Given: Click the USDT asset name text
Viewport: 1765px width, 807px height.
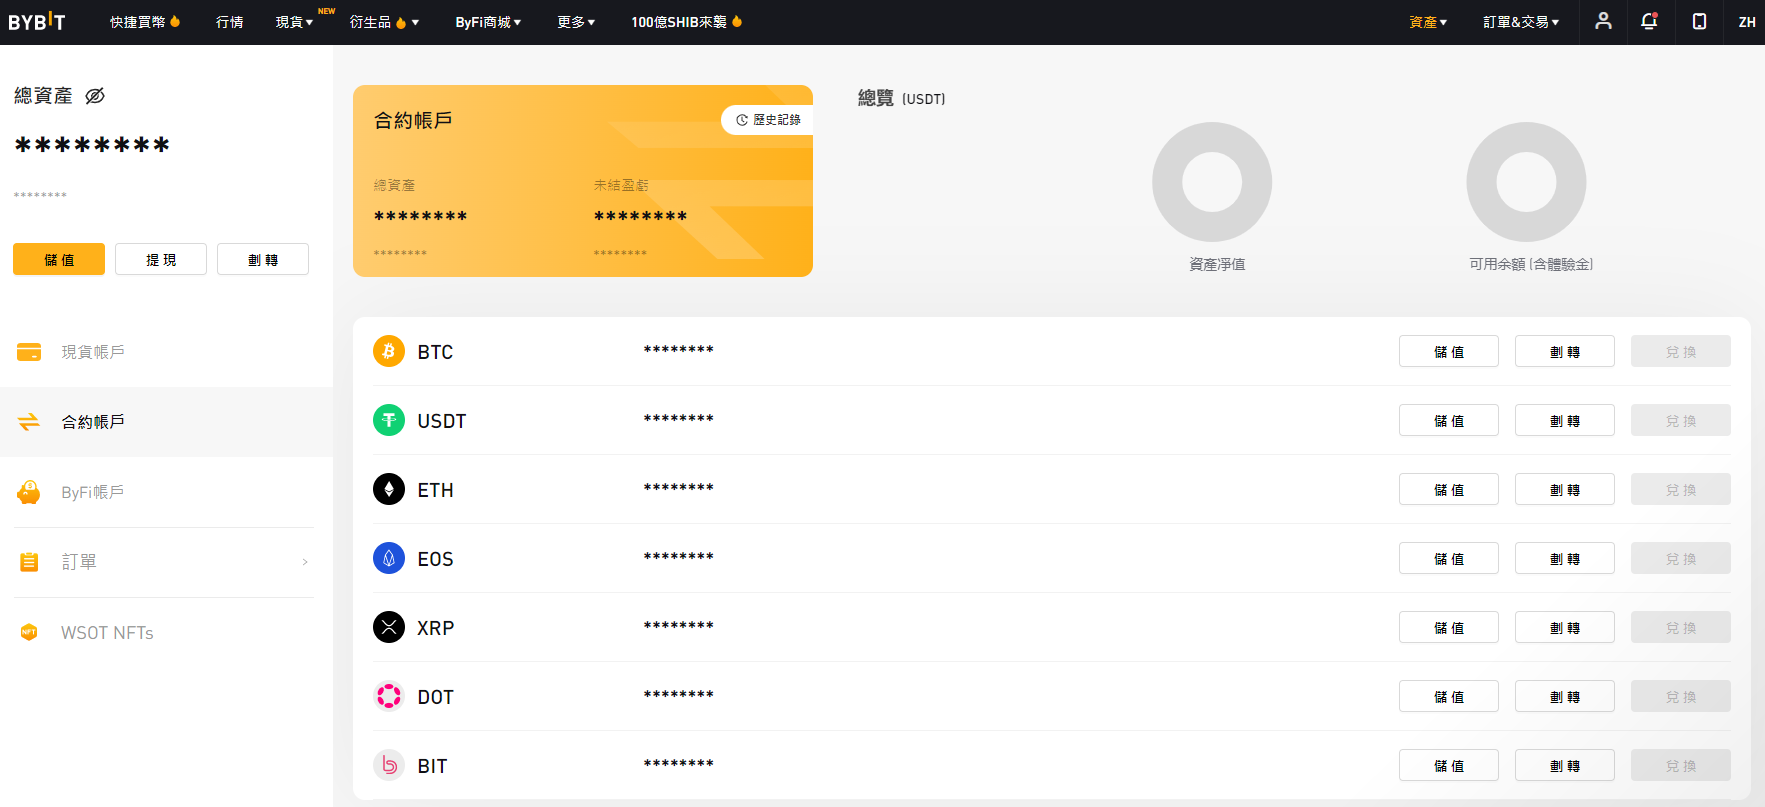Looking at the screenshot, I should click(442, 421).
